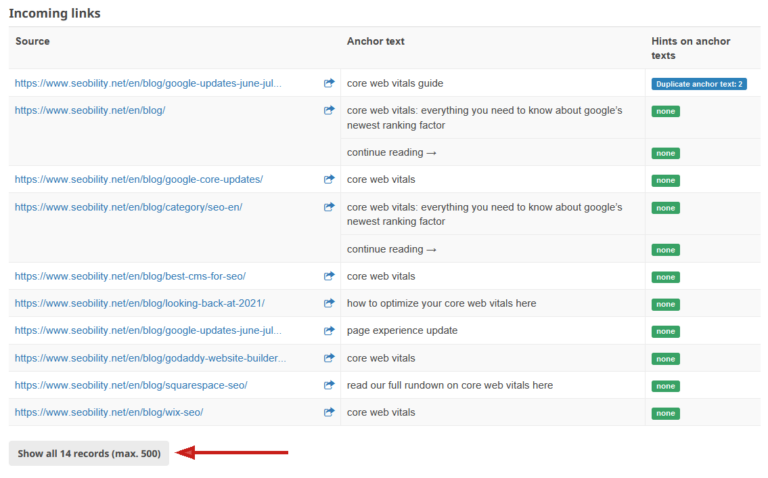Open the seobility.net/en/blog/wix-seo/ link
The image size is (768, 478).
pos(110,412)
